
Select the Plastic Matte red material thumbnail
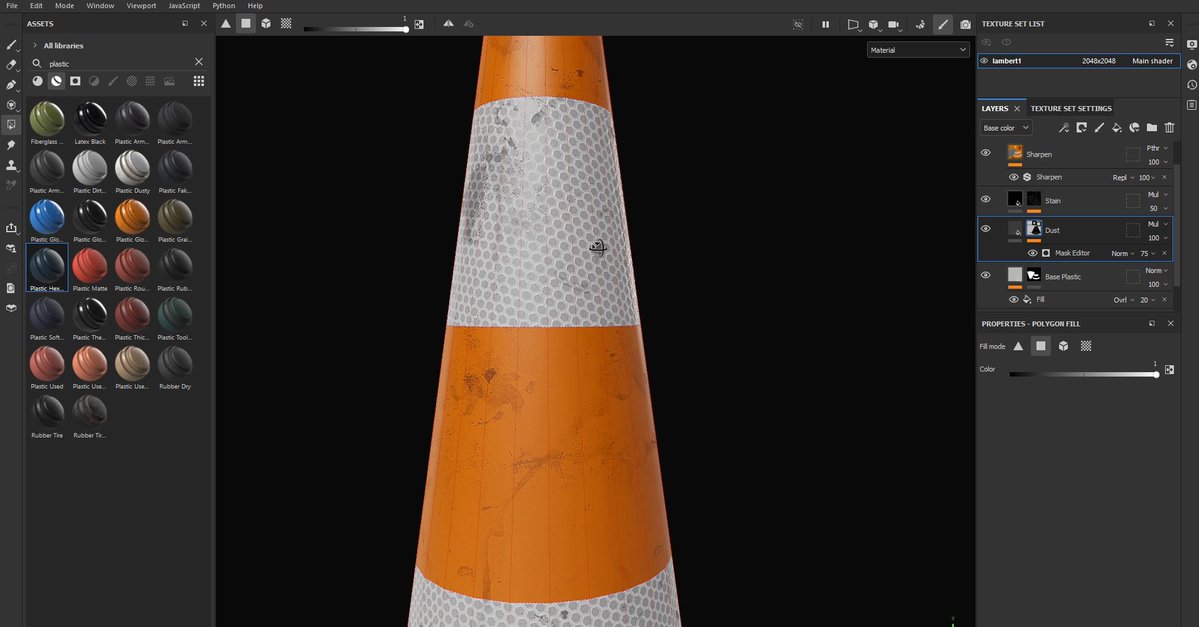point(89,270)
